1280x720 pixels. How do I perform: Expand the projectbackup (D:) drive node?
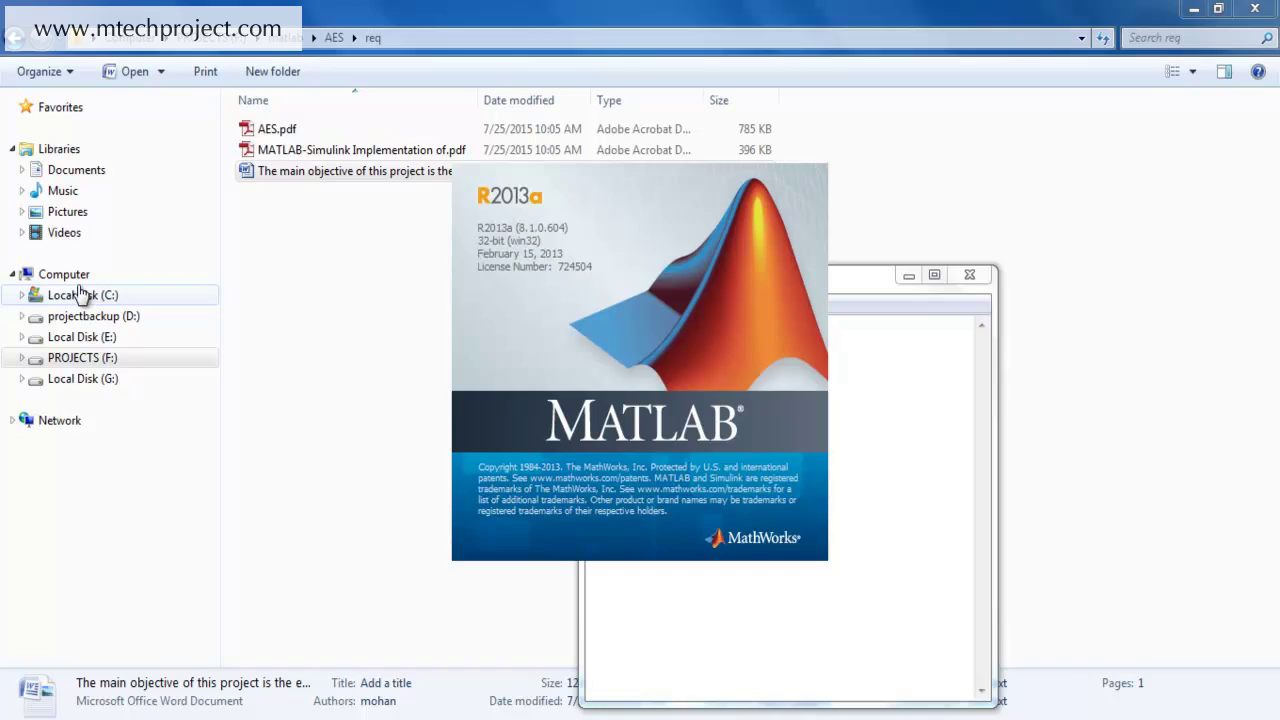(x=22, y=316)
